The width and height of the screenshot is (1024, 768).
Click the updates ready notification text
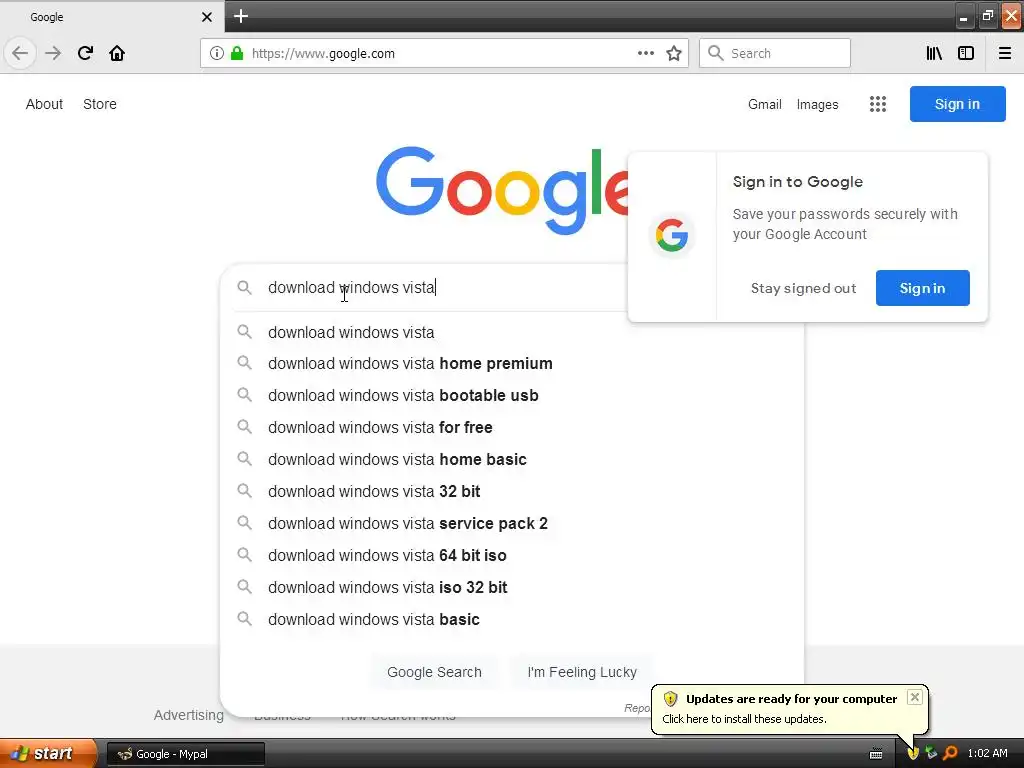(x=791, y=699)
